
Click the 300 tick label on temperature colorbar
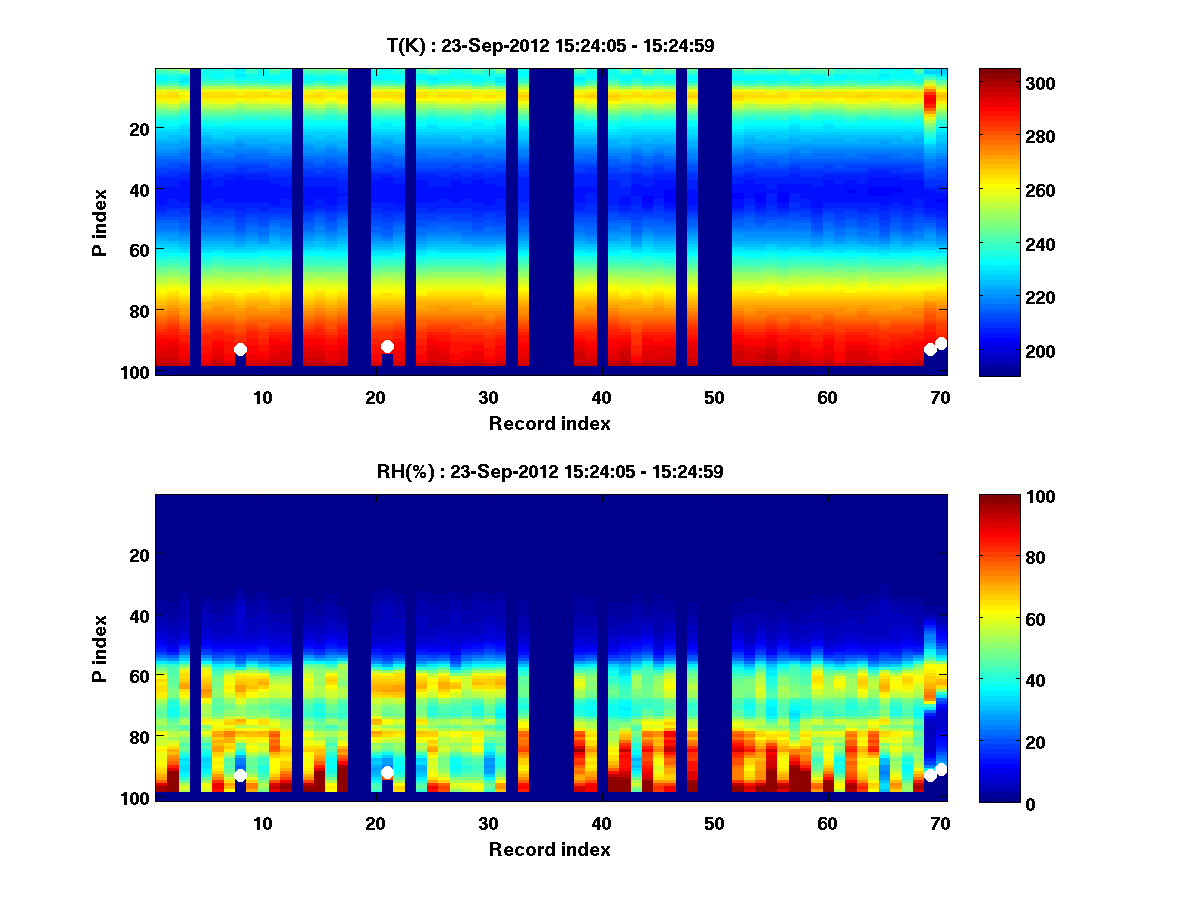[1045, 83]
